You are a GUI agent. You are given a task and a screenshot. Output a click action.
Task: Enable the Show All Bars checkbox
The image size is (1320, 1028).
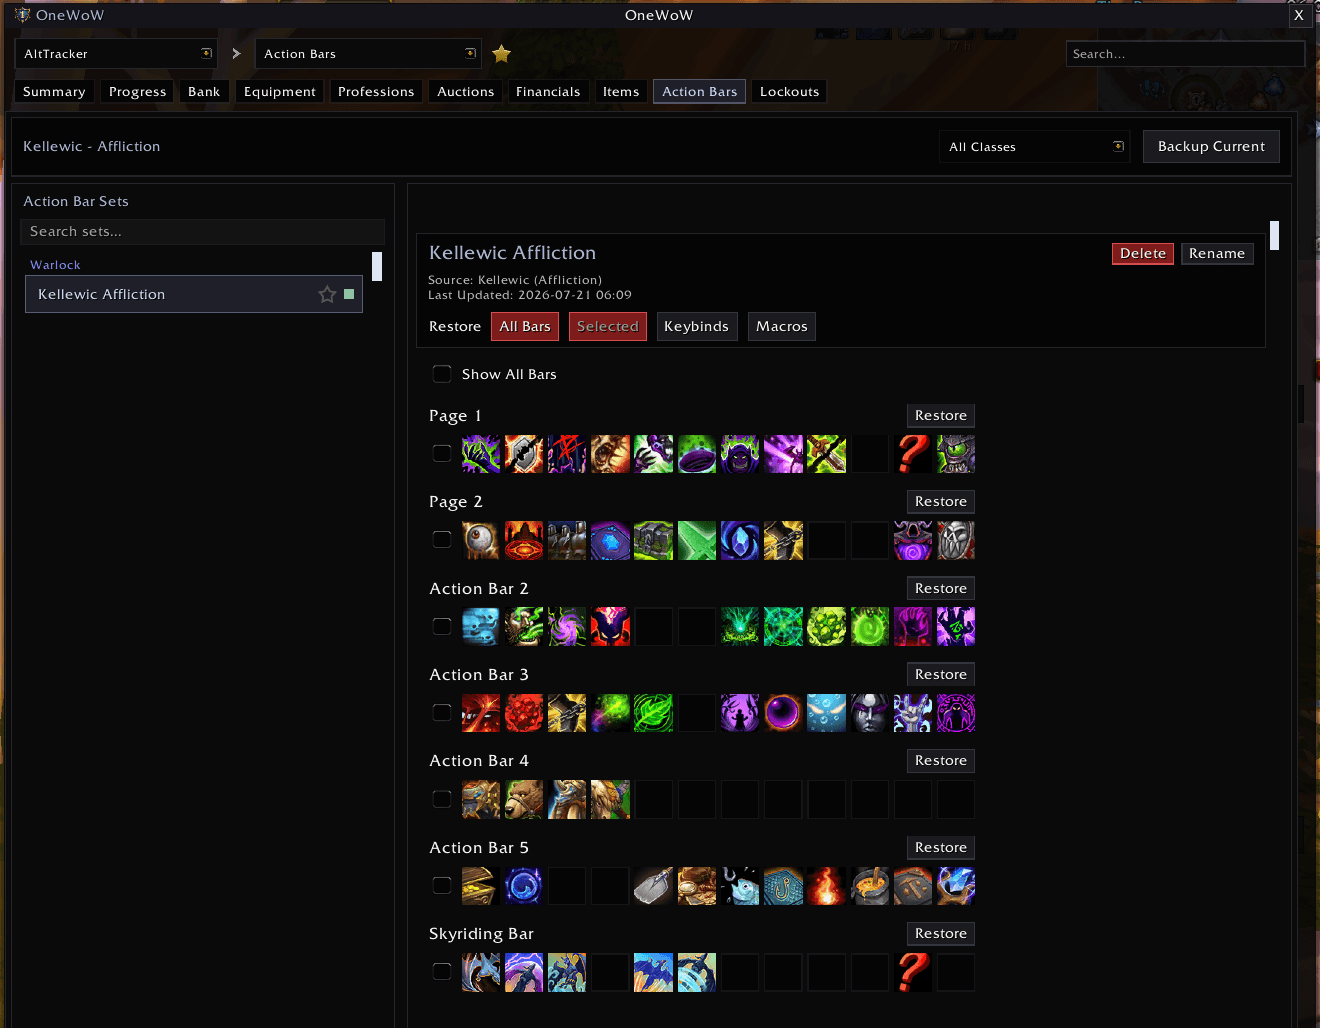click(x=442, y=374)
